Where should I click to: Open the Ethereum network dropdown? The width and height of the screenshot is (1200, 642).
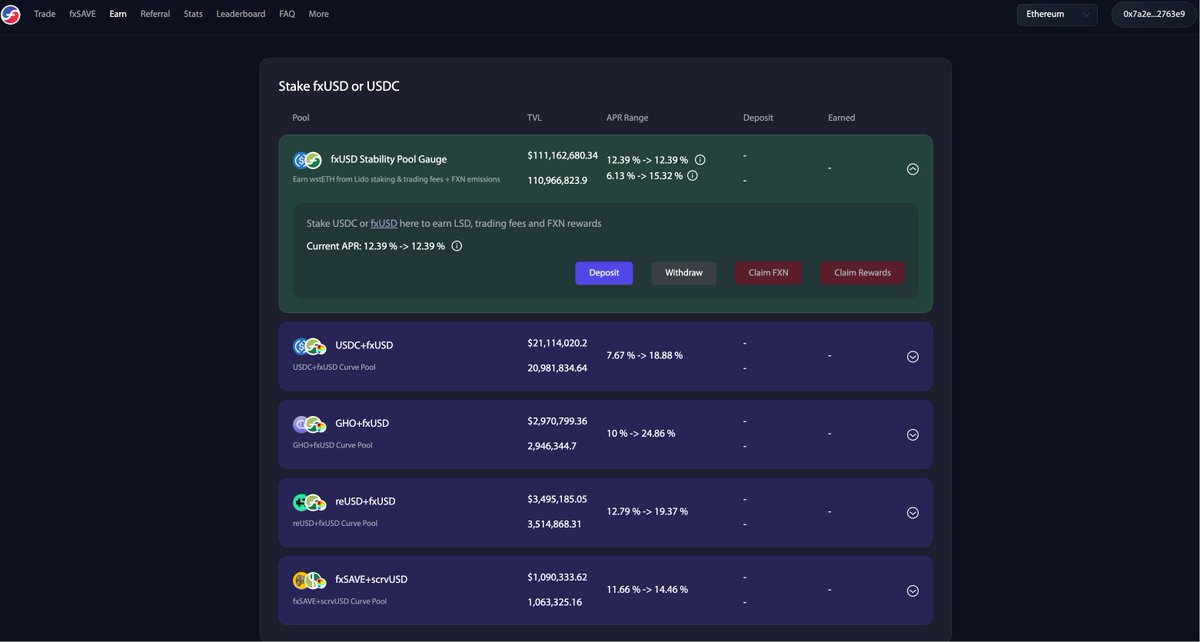[x=1056, y=14]
